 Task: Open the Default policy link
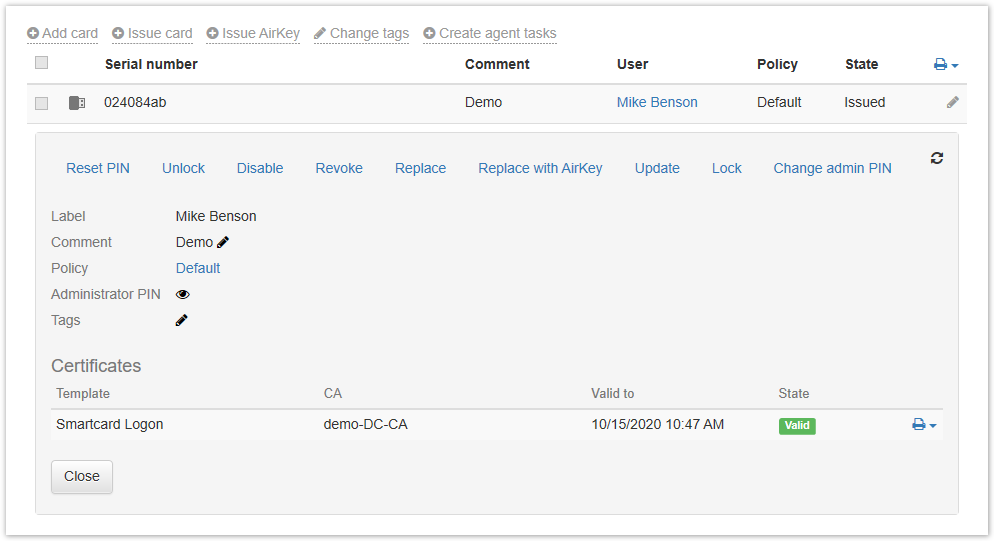pyautogui.click(x=198, y=268)
